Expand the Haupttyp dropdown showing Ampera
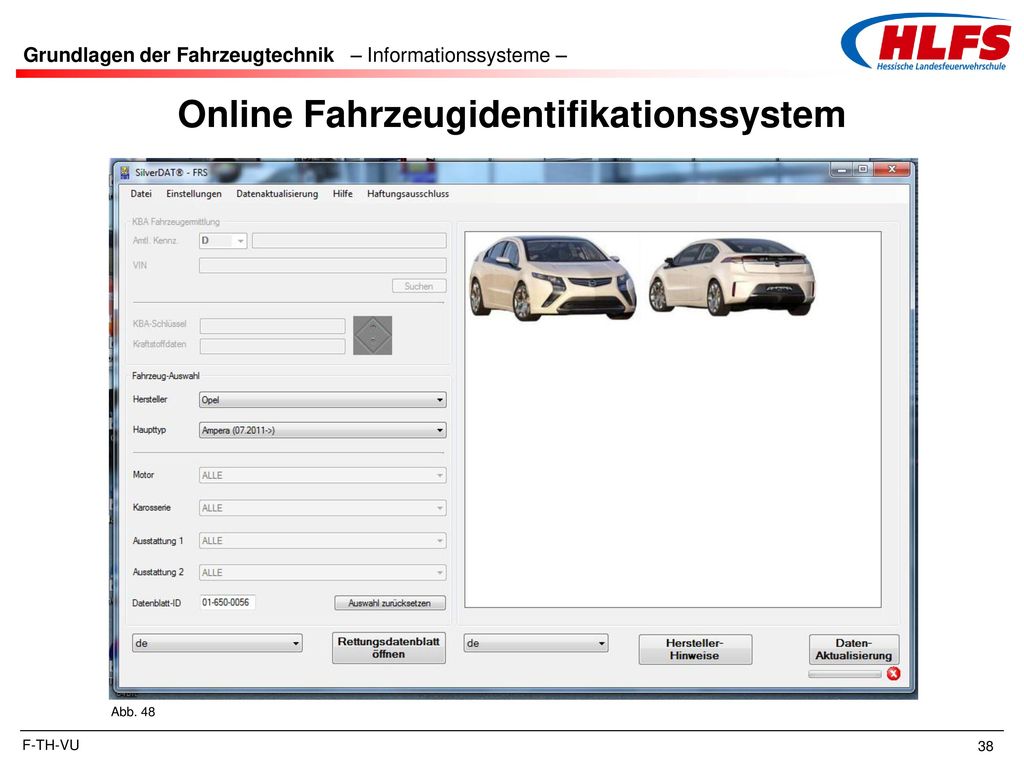Viewport: 1024px width, 768px height. [323, 430]
